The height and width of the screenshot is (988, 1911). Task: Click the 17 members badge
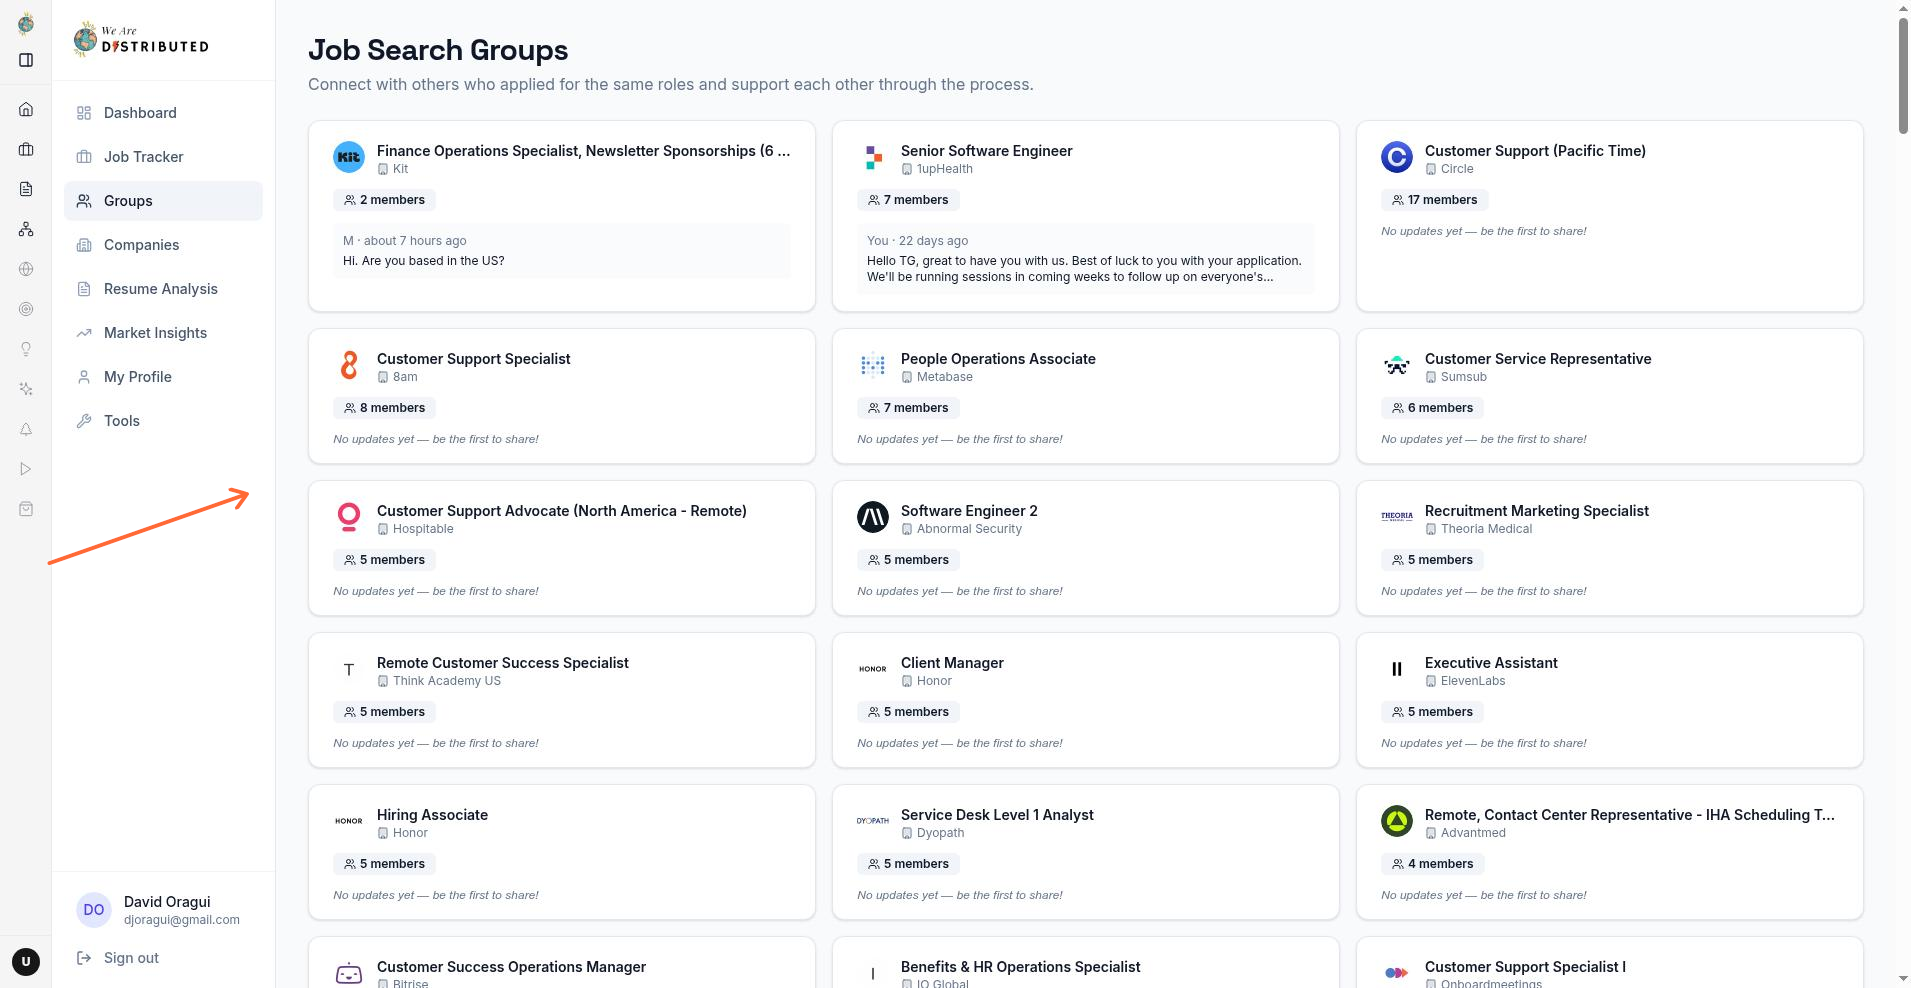coord(1435,200)
